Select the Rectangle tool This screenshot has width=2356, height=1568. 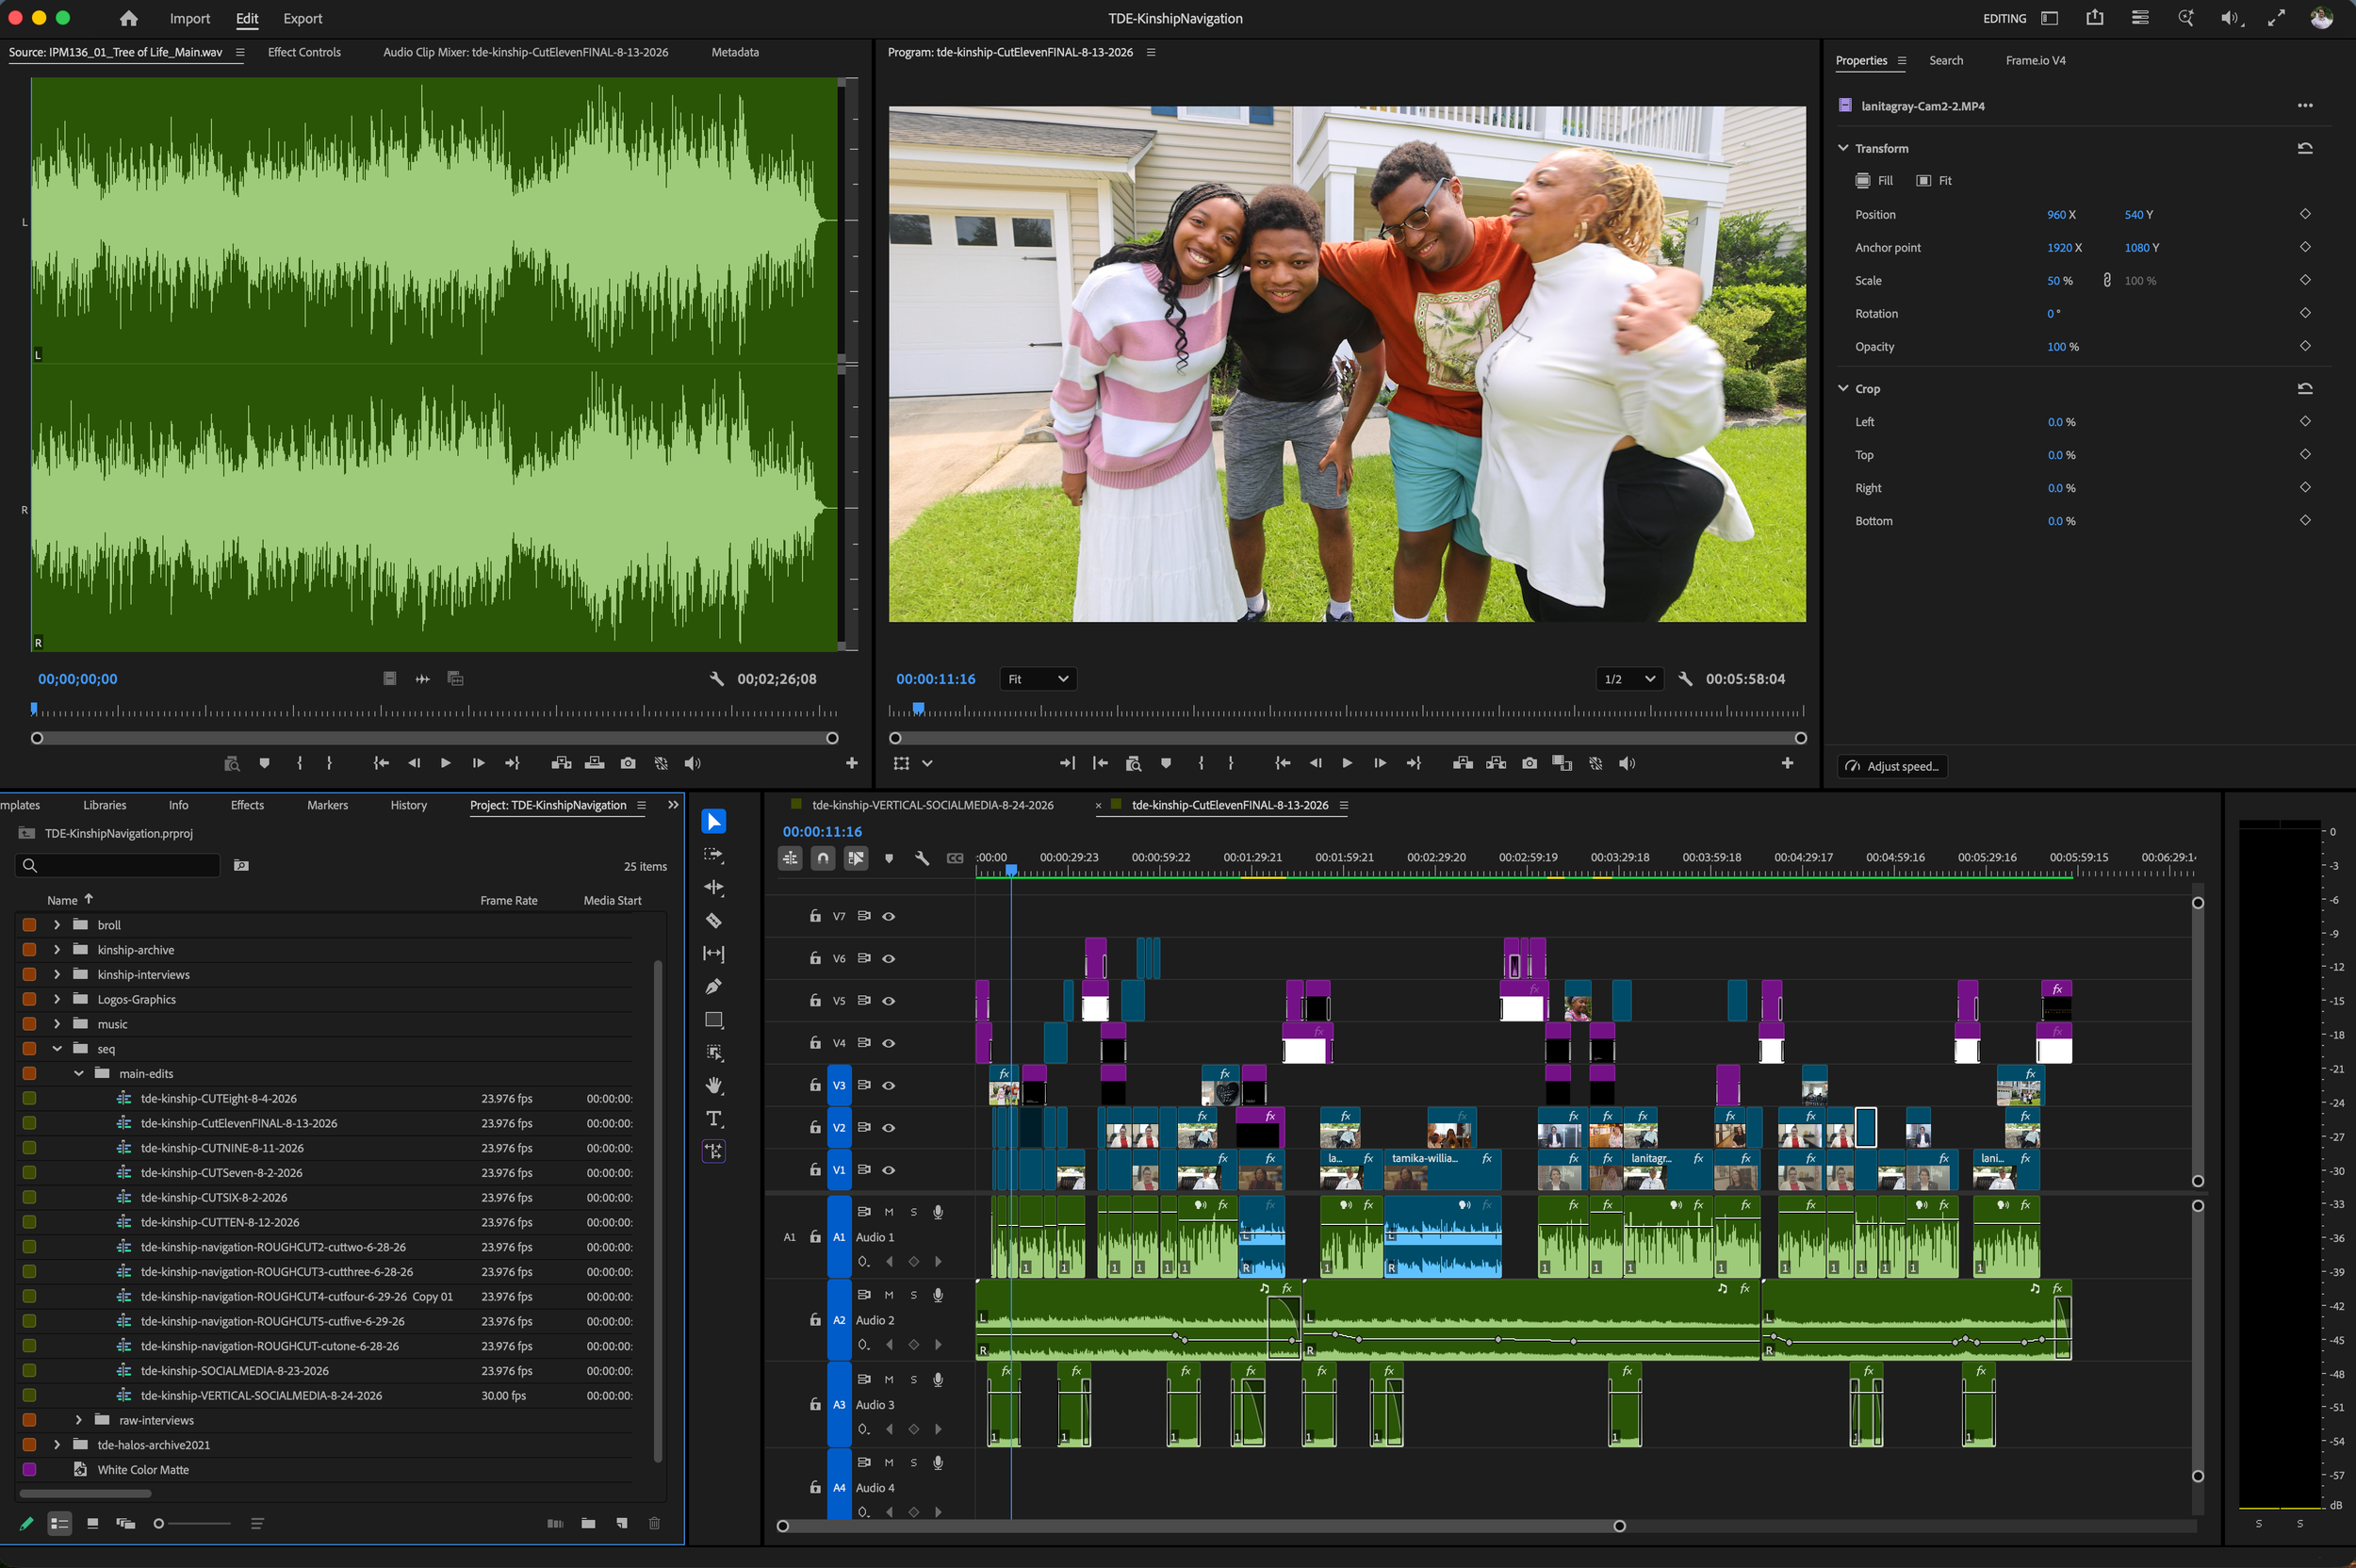(x=713, y=1020)
